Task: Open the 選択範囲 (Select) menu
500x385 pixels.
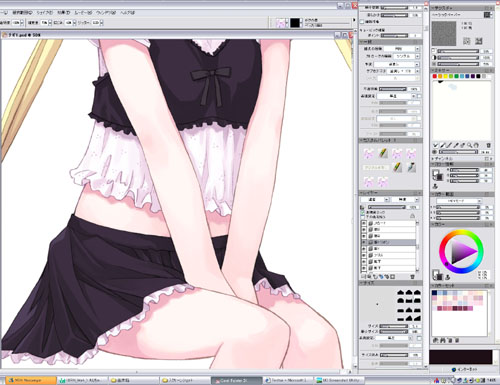Action: click(22, 13)
